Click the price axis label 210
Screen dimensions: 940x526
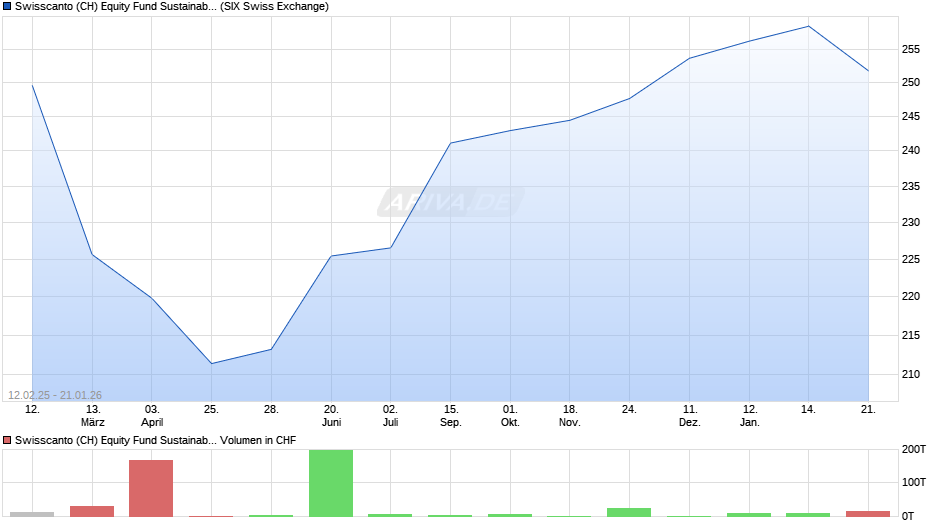tap(911, 374)
